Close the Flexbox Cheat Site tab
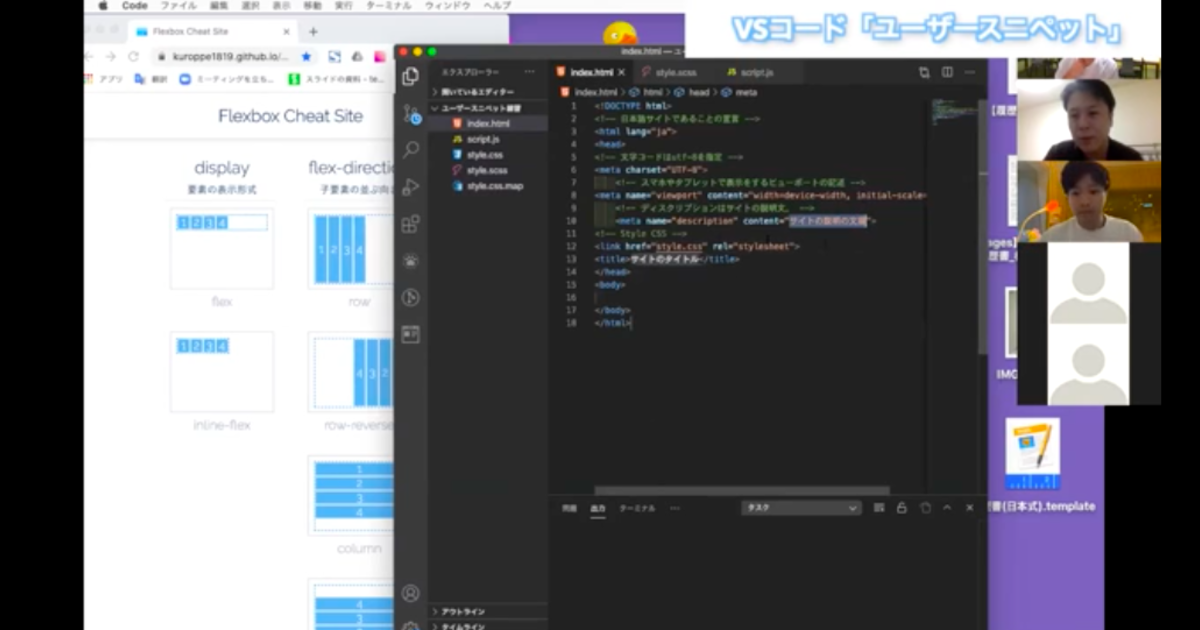This screenshot has height=630, width=1200. [x=286, y=31]
